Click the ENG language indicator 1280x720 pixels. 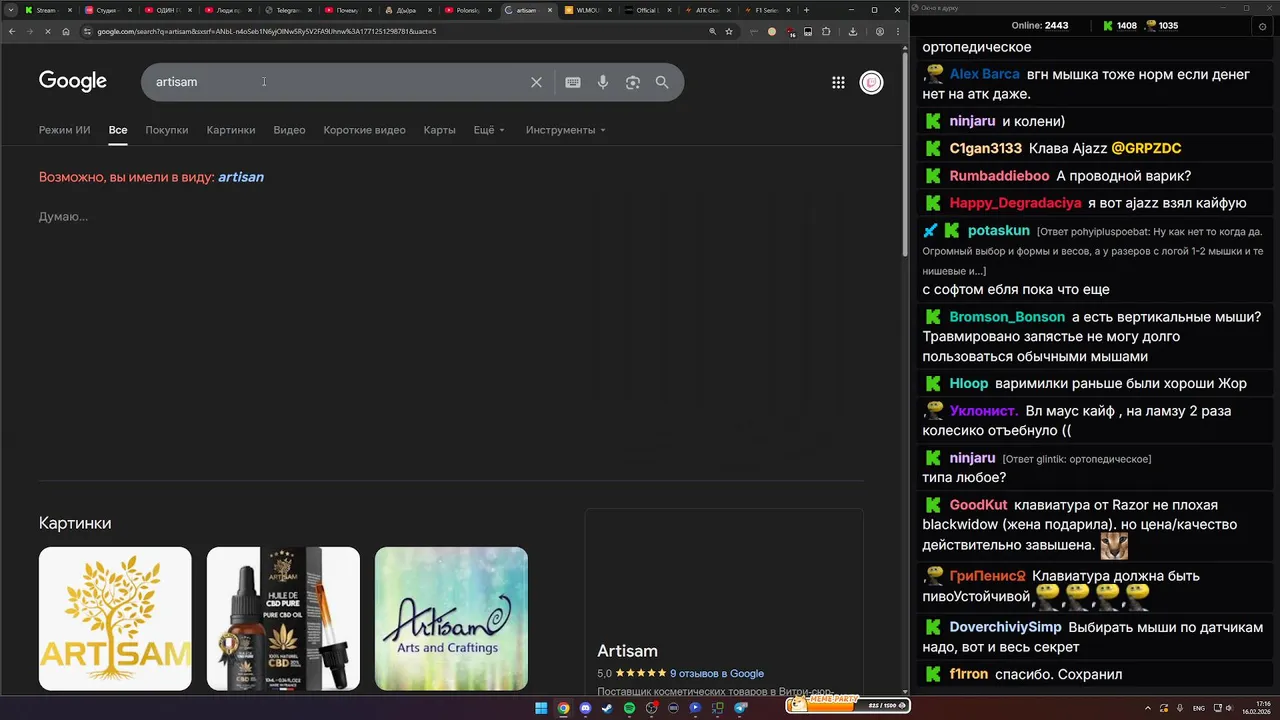[x=1199, y=708]
